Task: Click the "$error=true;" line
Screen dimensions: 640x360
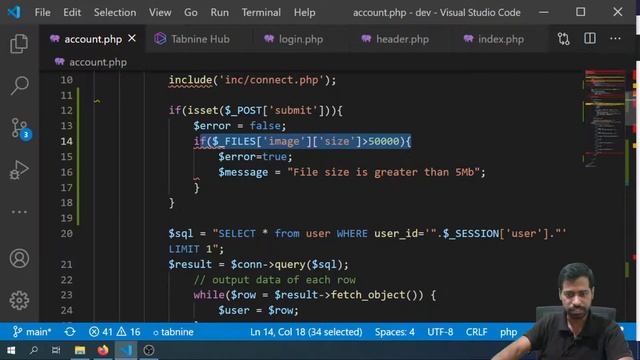Action: click(x=255, y=157)
